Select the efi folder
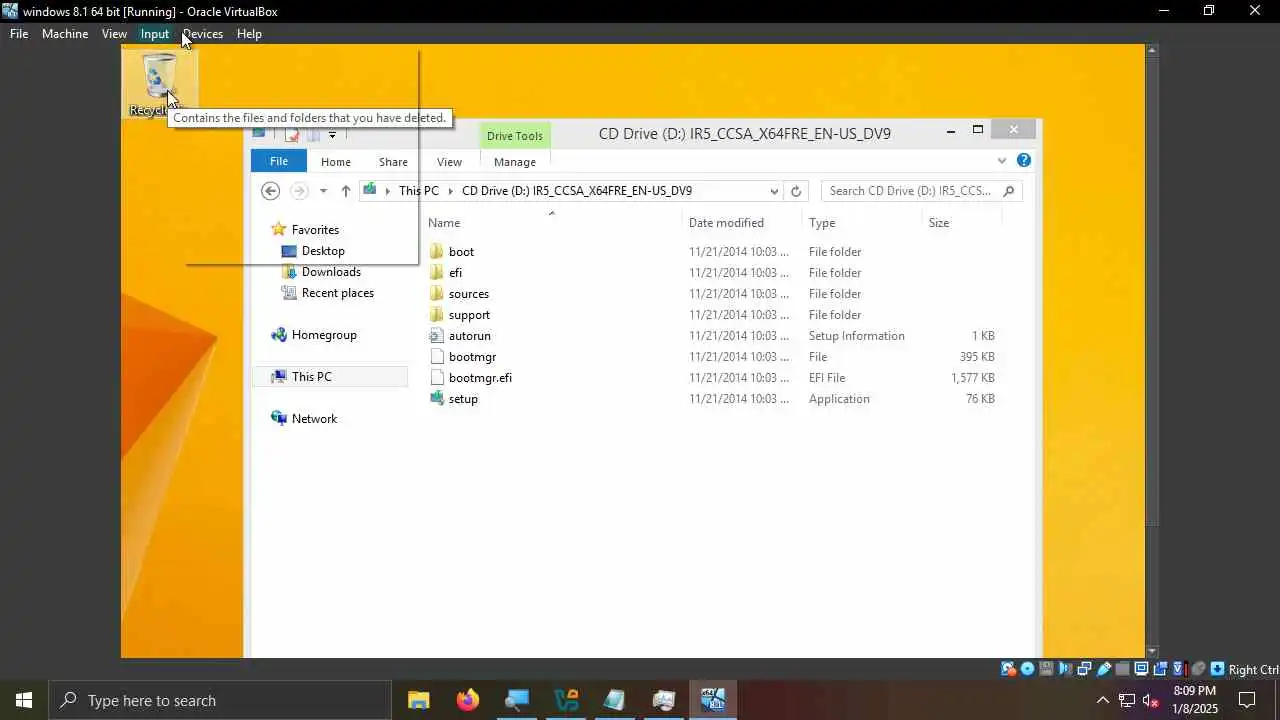Viewport: 1280px width, 720px height. coord(455,273)
